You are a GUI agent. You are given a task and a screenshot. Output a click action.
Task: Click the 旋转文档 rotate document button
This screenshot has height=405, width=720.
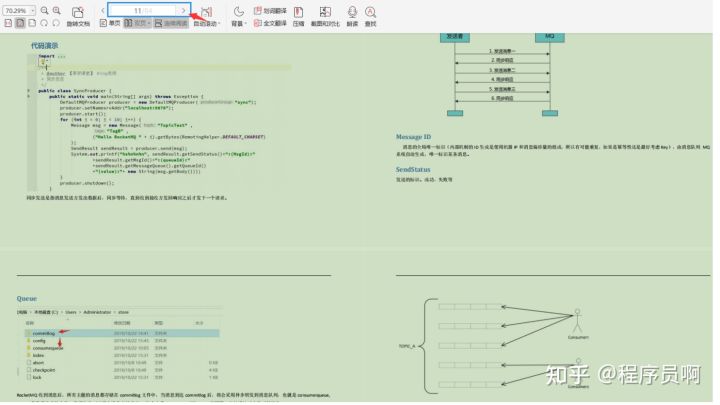click(78, 16)
